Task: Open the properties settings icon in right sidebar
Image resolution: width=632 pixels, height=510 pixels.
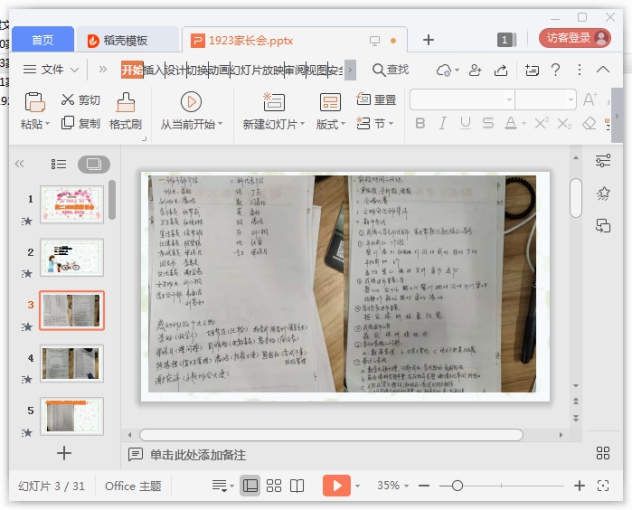Action: [603, 161]
